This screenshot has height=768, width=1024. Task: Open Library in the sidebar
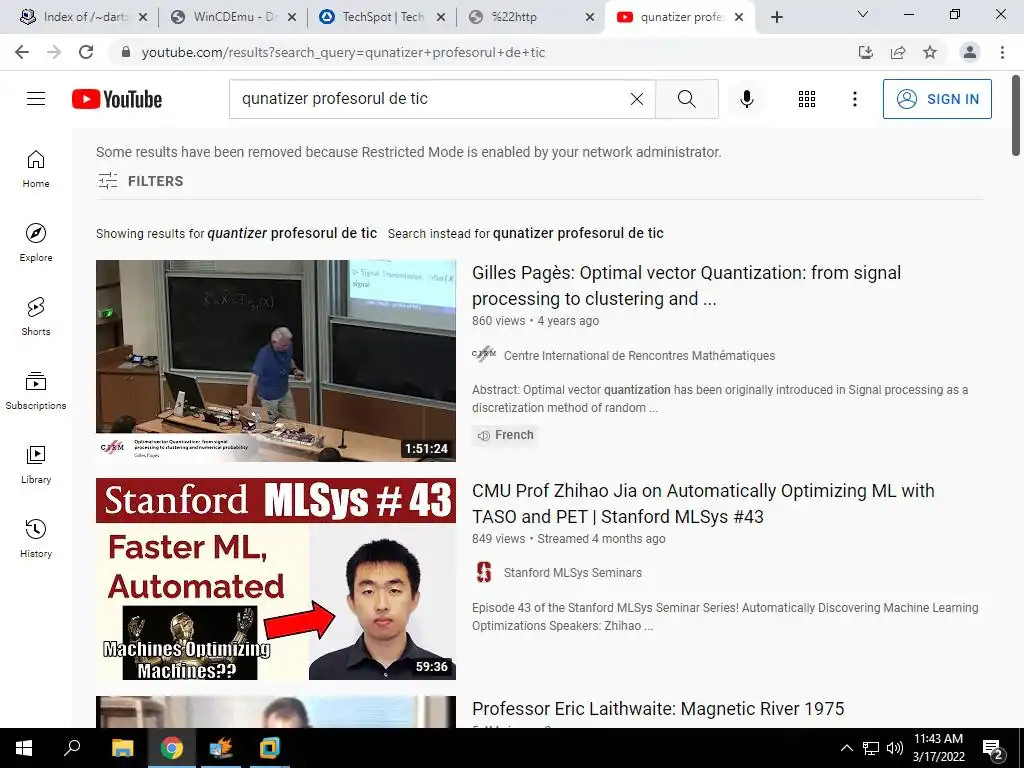click(36, 464)
